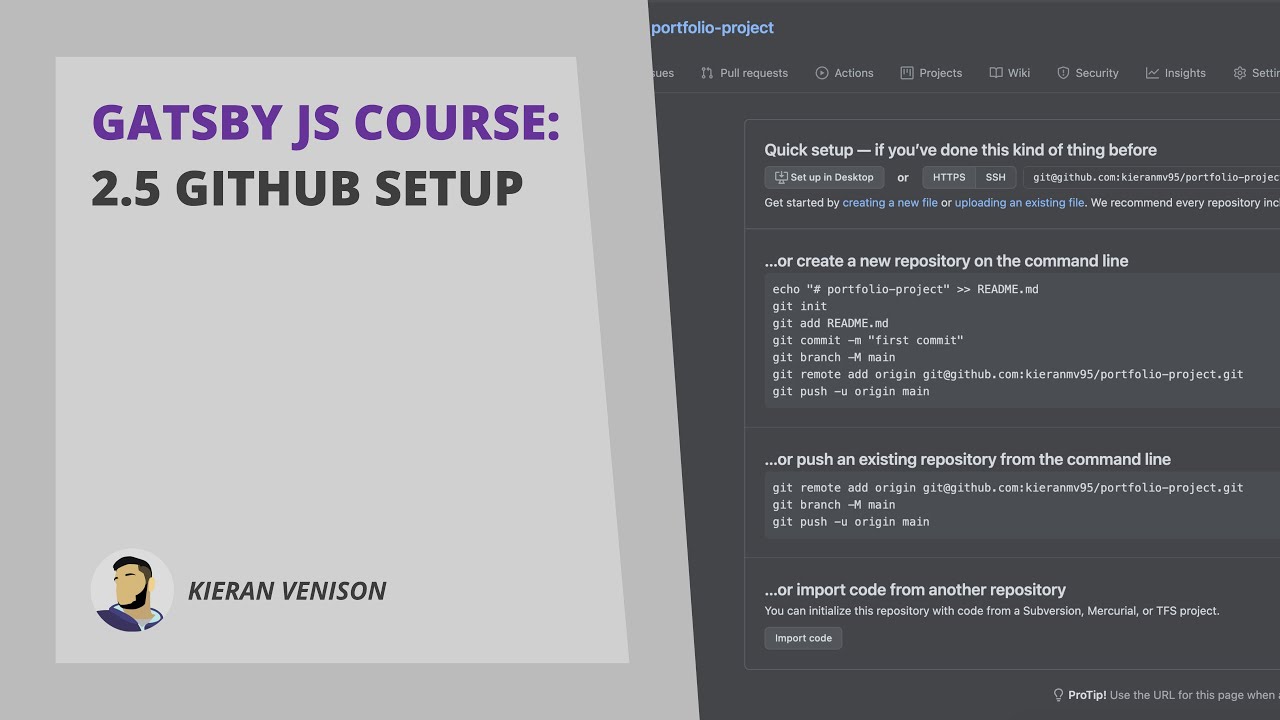Click the Projects board icon

907,73
